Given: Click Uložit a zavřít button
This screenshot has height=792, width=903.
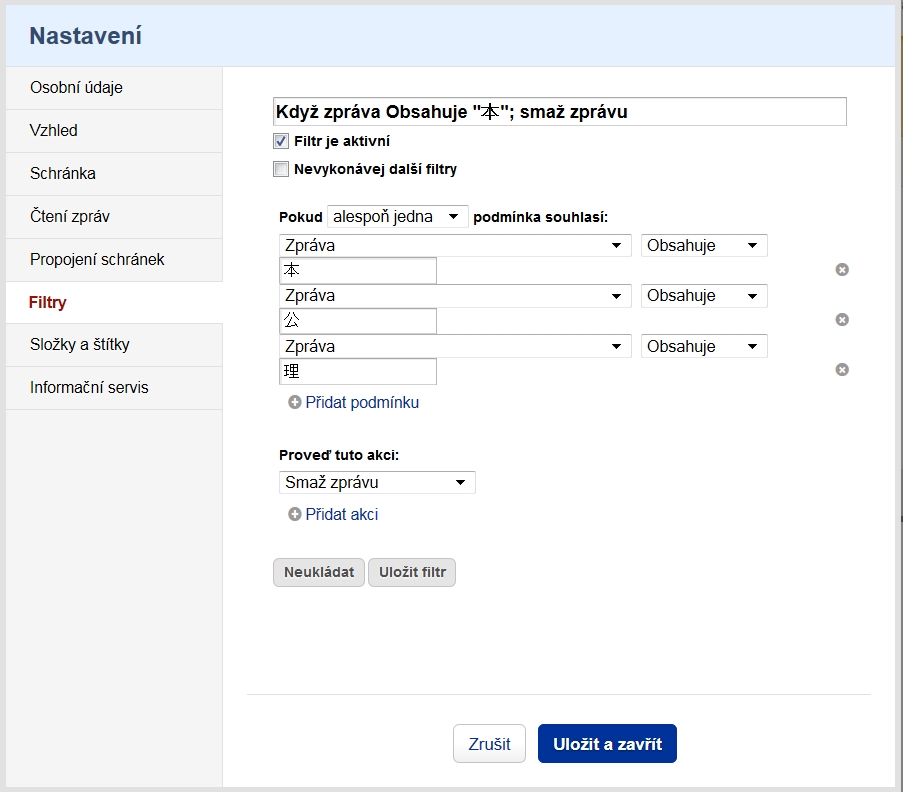Looking at the screenshot, I should (607, 744).
